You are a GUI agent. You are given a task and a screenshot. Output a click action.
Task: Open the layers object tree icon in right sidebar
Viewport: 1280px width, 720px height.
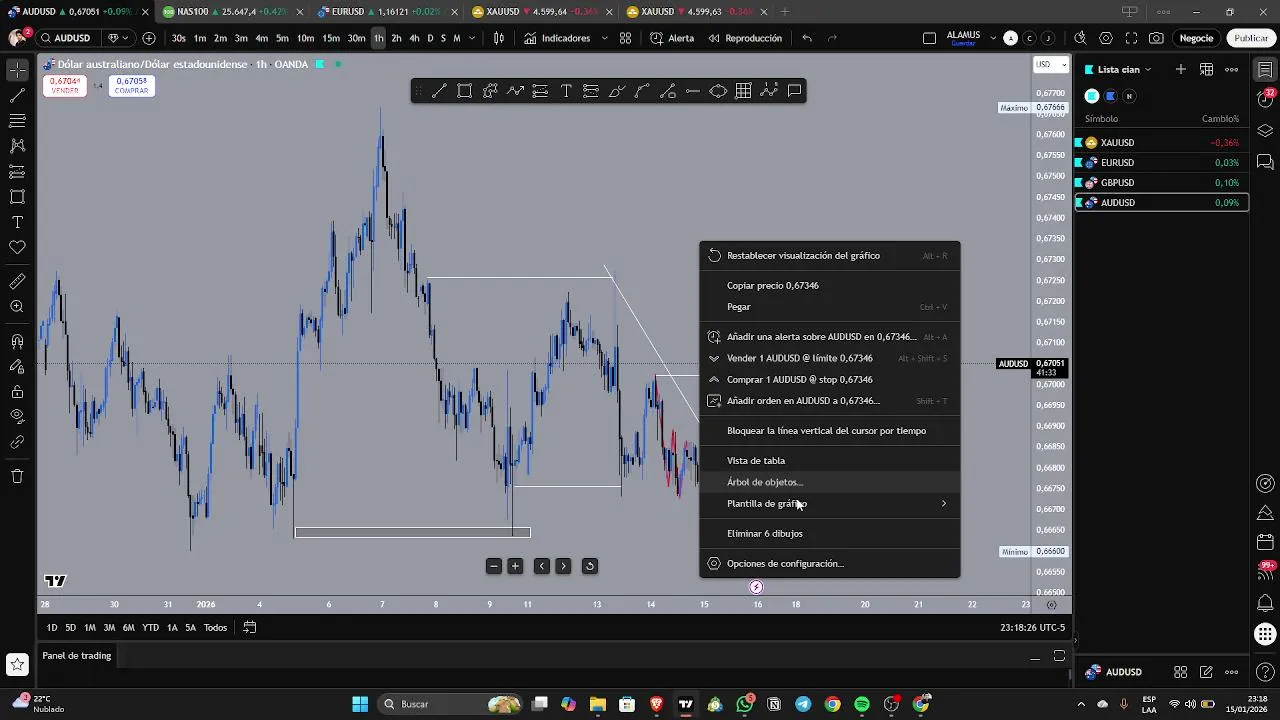click(1265, 131)
